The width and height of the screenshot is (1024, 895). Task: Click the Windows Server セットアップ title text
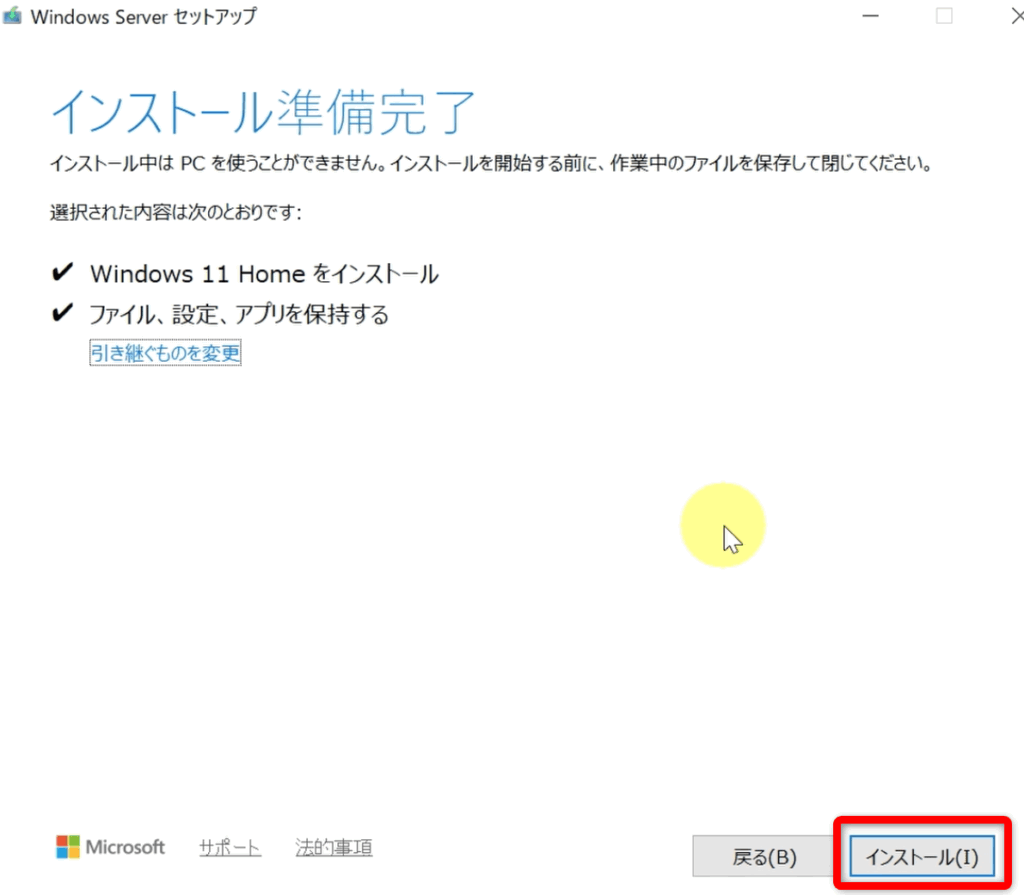pos(143,16)
